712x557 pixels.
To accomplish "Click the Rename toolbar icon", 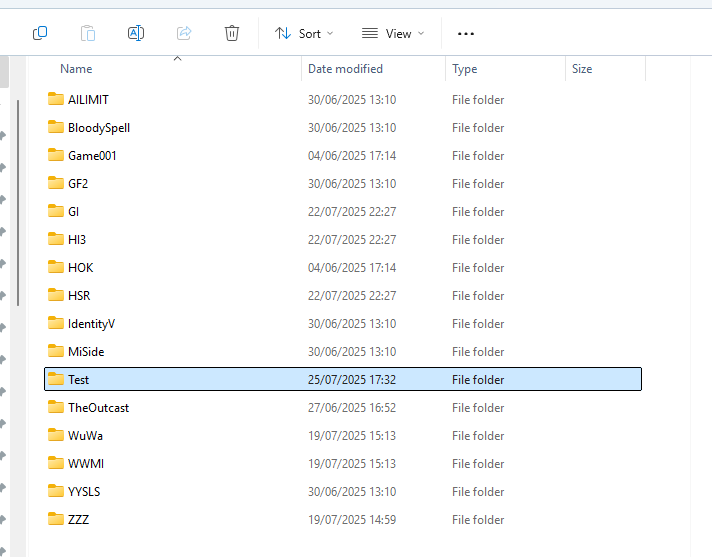I will [x=136, y=33].
